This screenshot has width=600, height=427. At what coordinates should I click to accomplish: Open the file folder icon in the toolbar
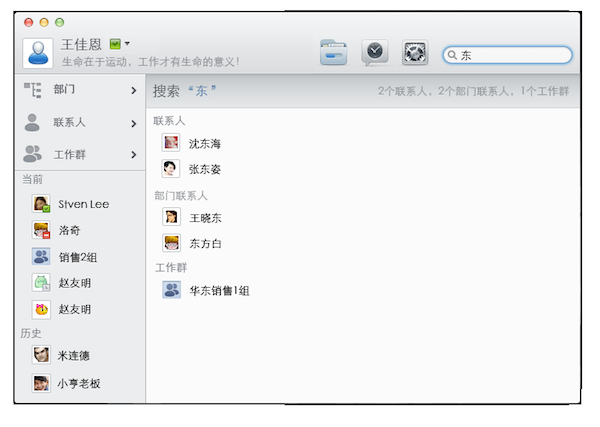point(334,53)
